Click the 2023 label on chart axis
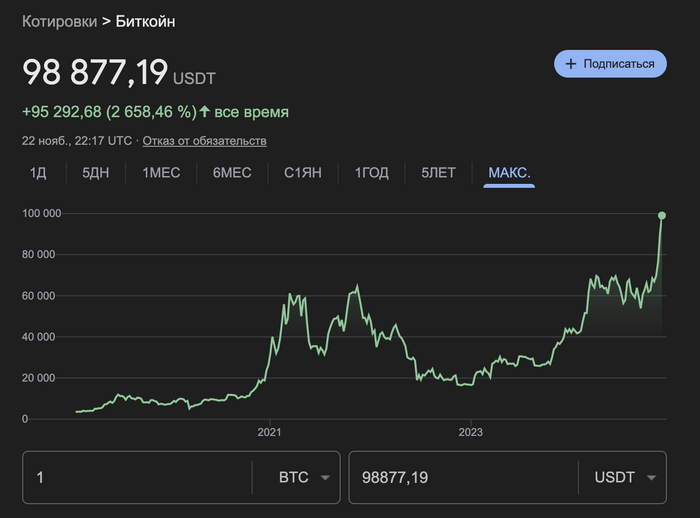Screen dimensions: 700x518 pyautogui.click(x=470, y=433)
